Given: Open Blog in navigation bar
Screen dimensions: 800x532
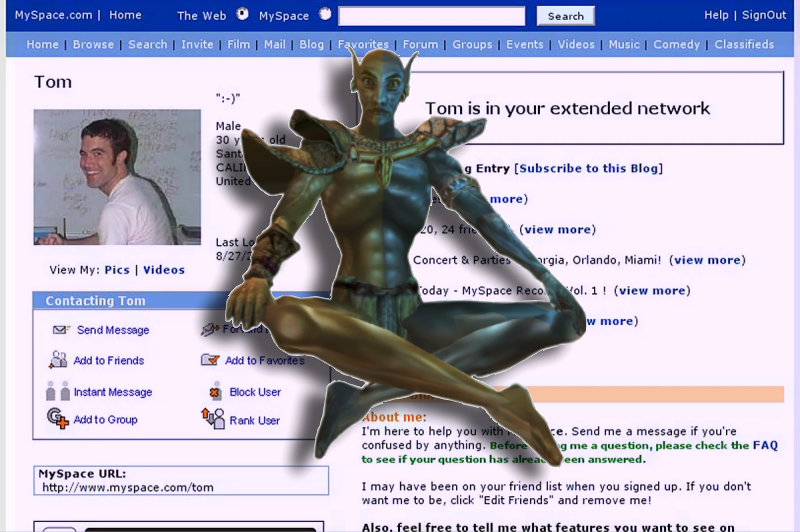Looking at the screenshot, I should tap(311, 44).
